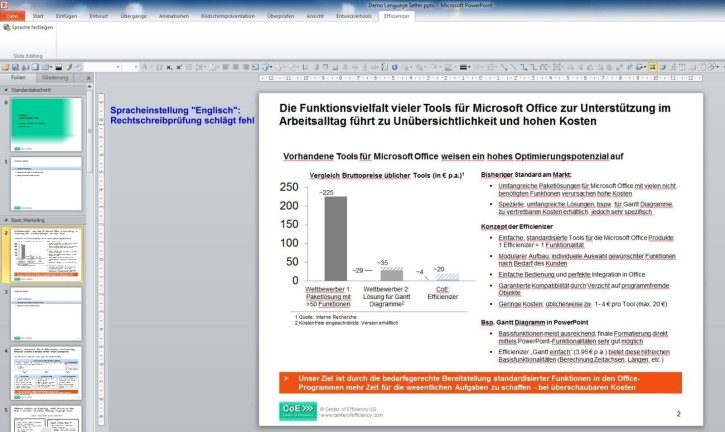The width and height of the screenshot is (725, 432).
Task: Select the Text Box tool icon
Action: (255, 67)
